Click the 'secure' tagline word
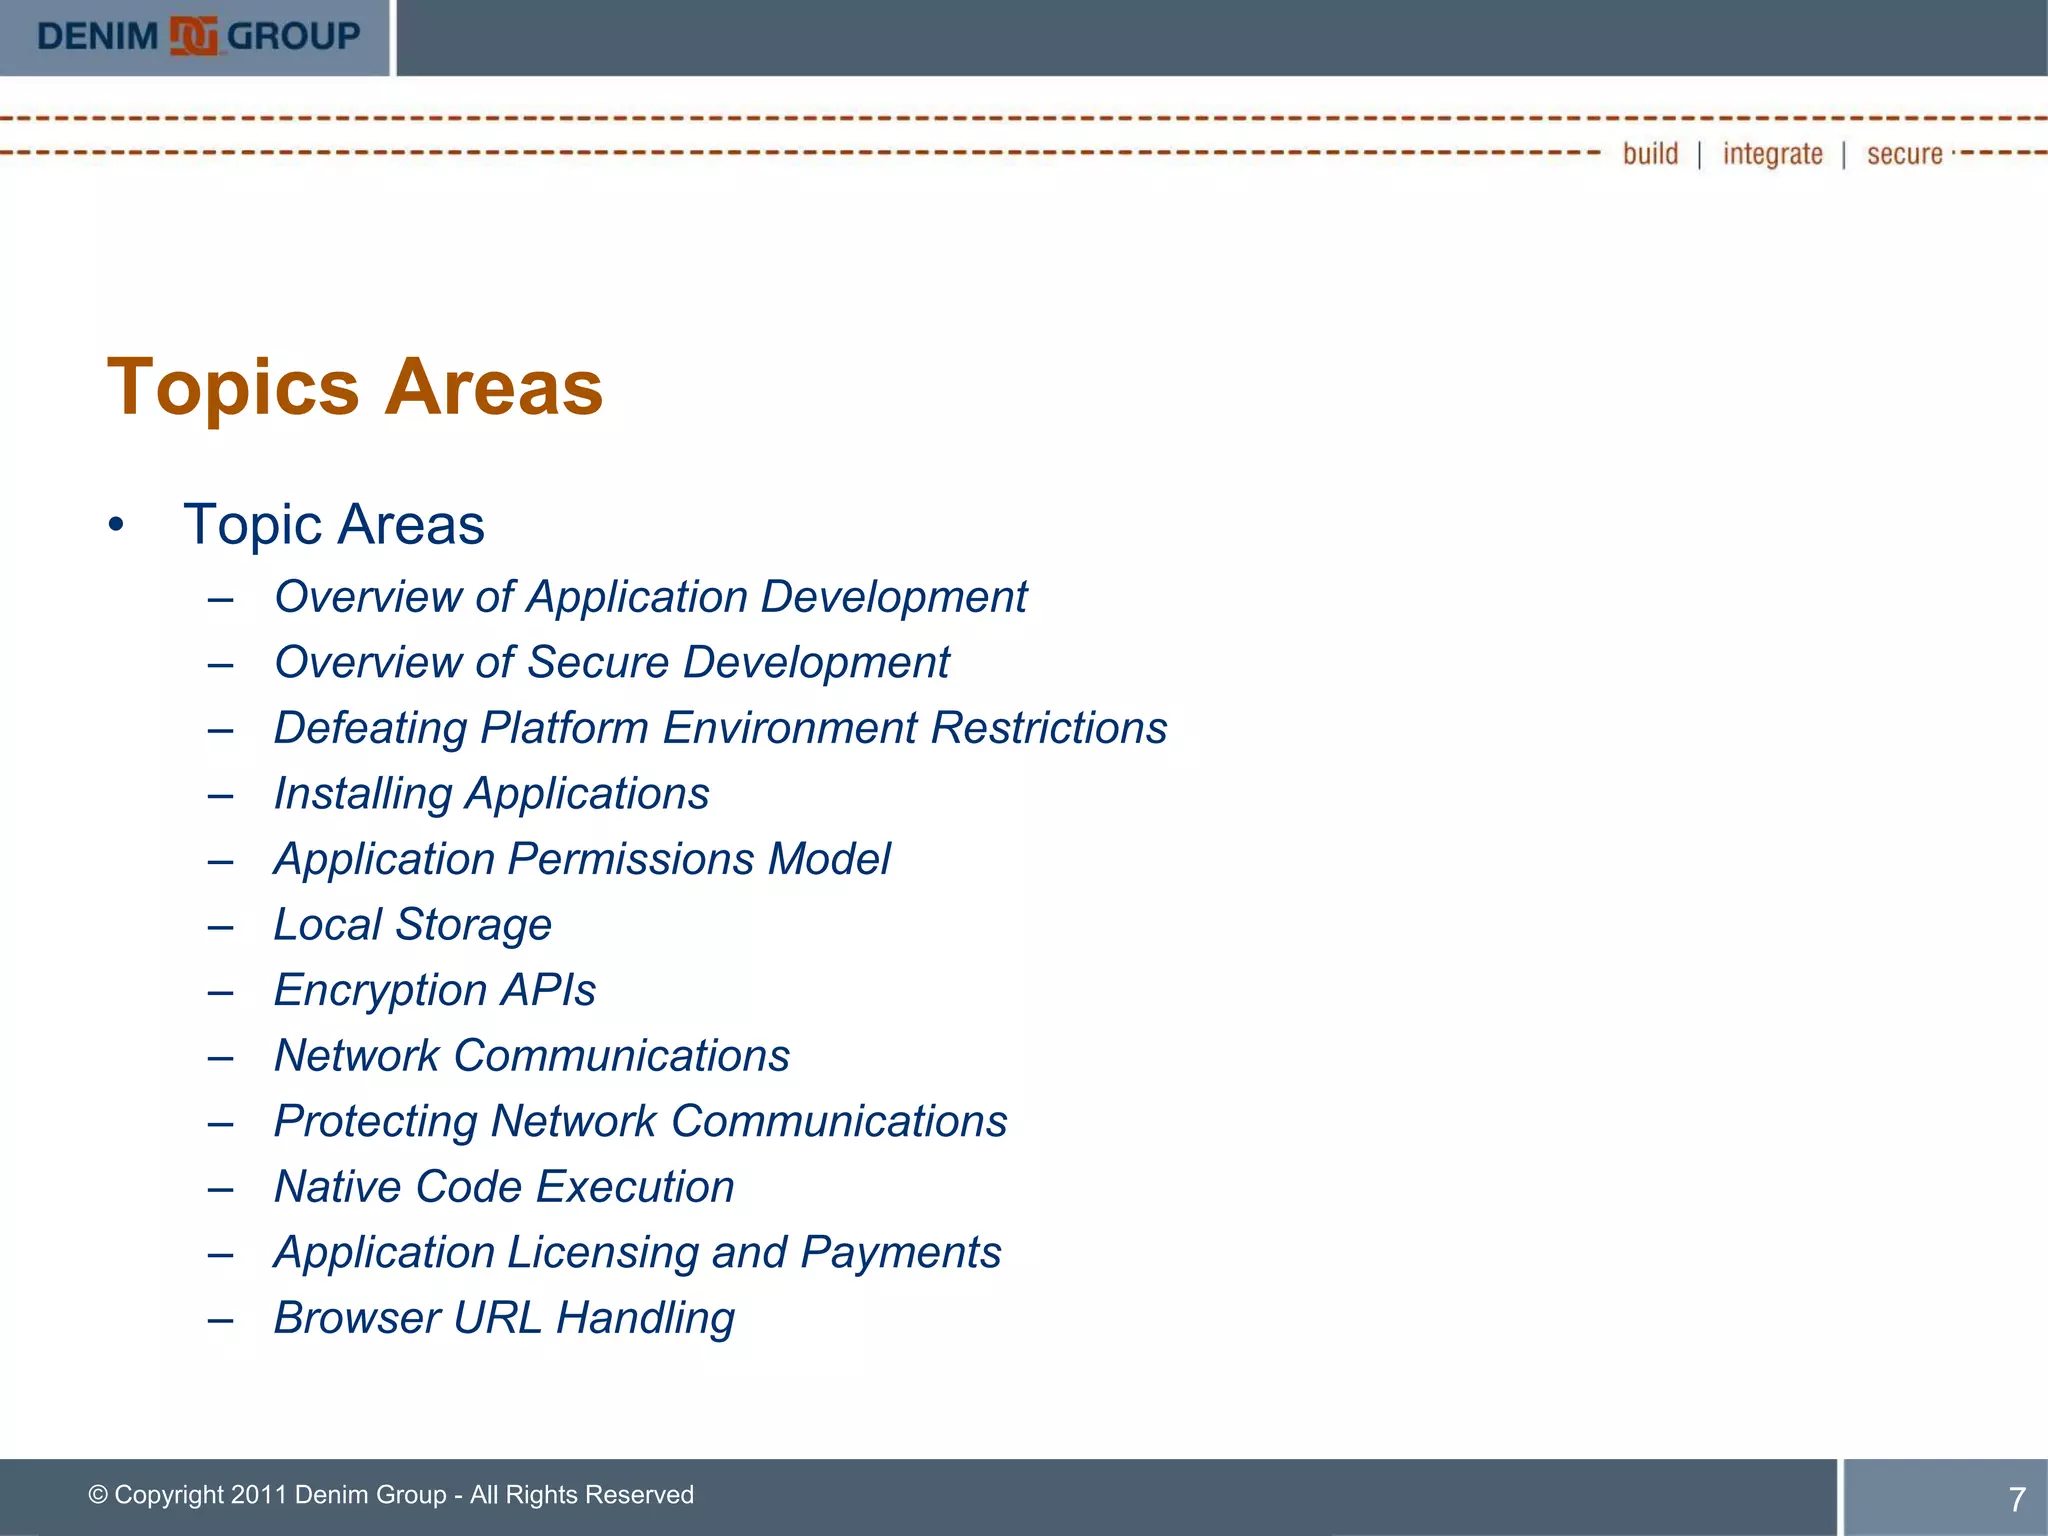 [x=1904, y=155]
